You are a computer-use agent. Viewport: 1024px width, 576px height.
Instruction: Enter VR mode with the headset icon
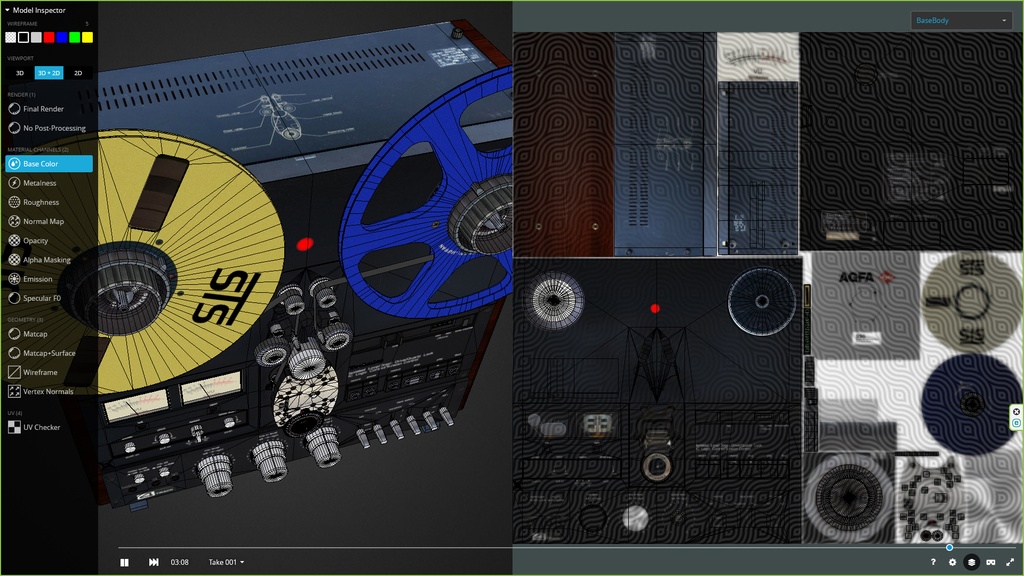[x=991, y=562]
